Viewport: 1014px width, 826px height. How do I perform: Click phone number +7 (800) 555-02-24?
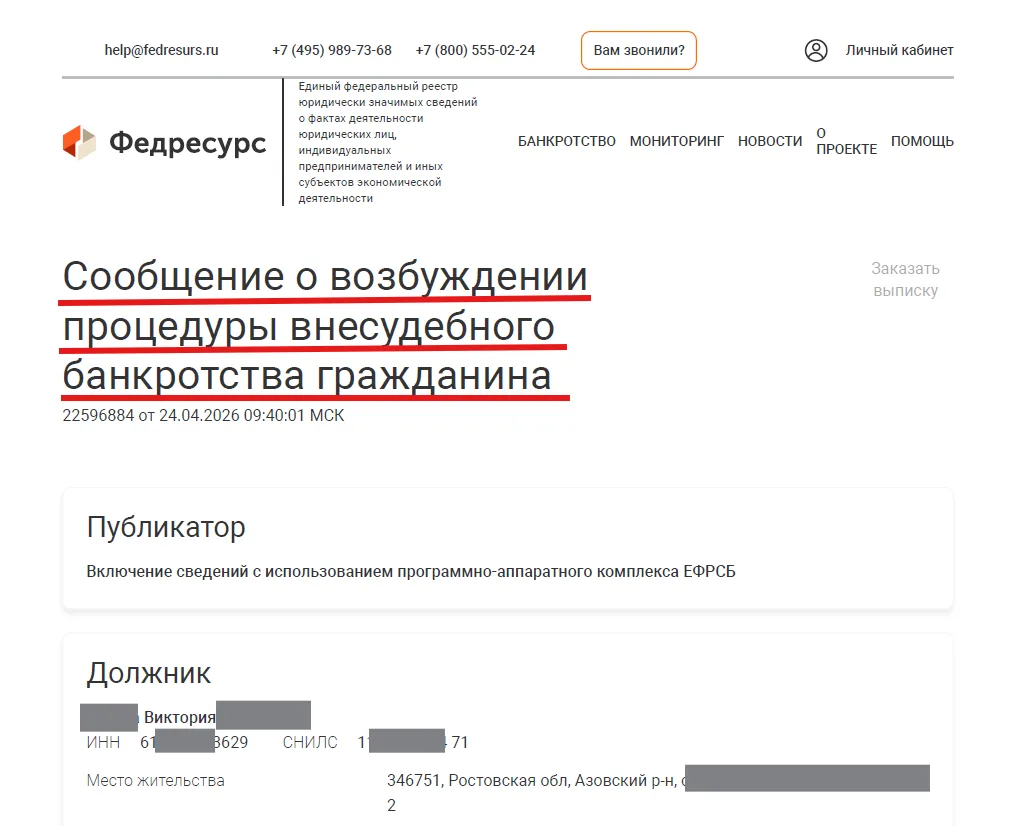pyautogui.click(x=475, y=50)
